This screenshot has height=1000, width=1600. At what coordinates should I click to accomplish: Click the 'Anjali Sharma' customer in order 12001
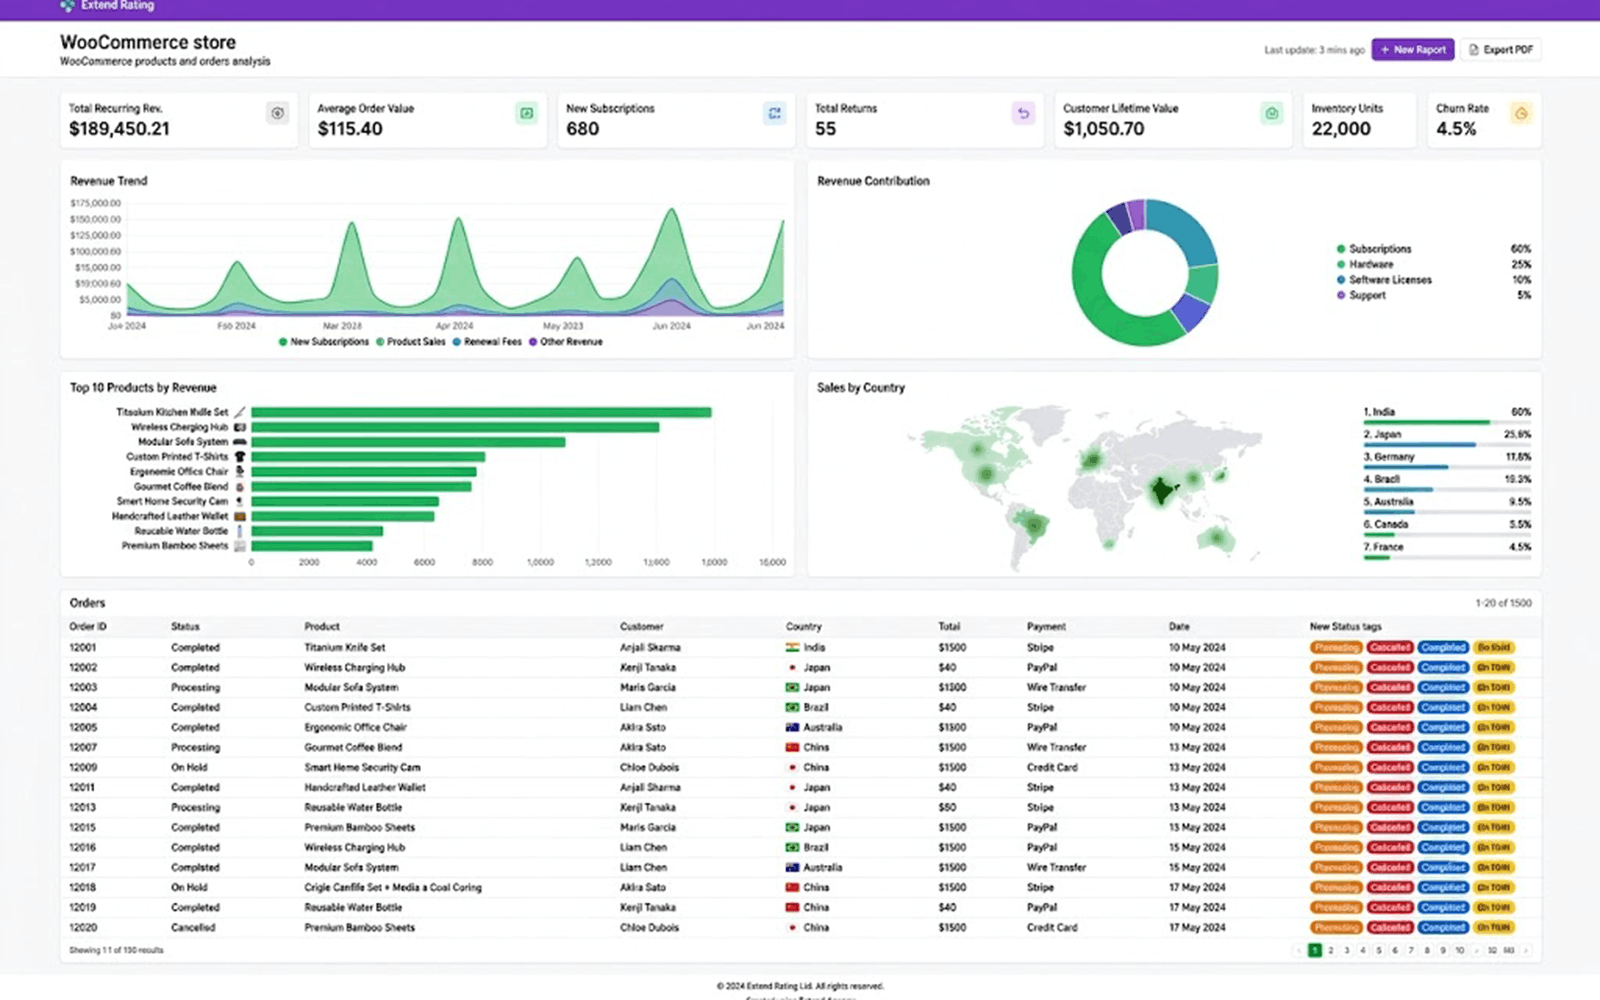(650, 647)
